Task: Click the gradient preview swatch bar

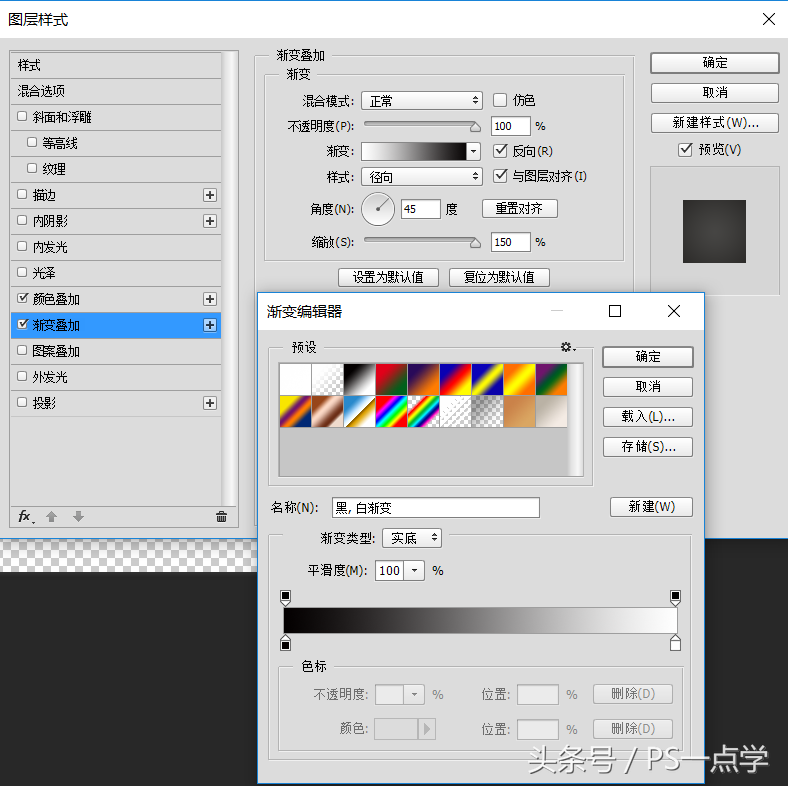Action: [x=414, y=151]
